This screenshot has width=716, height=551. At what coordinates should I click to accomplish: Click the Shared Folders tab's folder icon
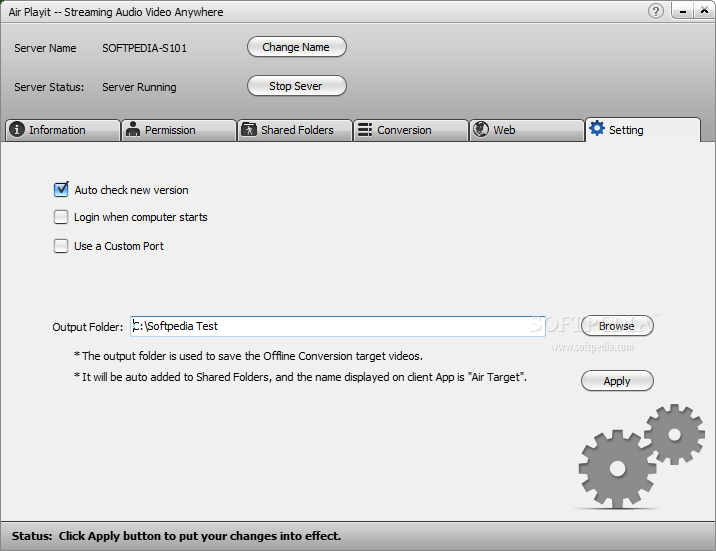coord(249,129)
